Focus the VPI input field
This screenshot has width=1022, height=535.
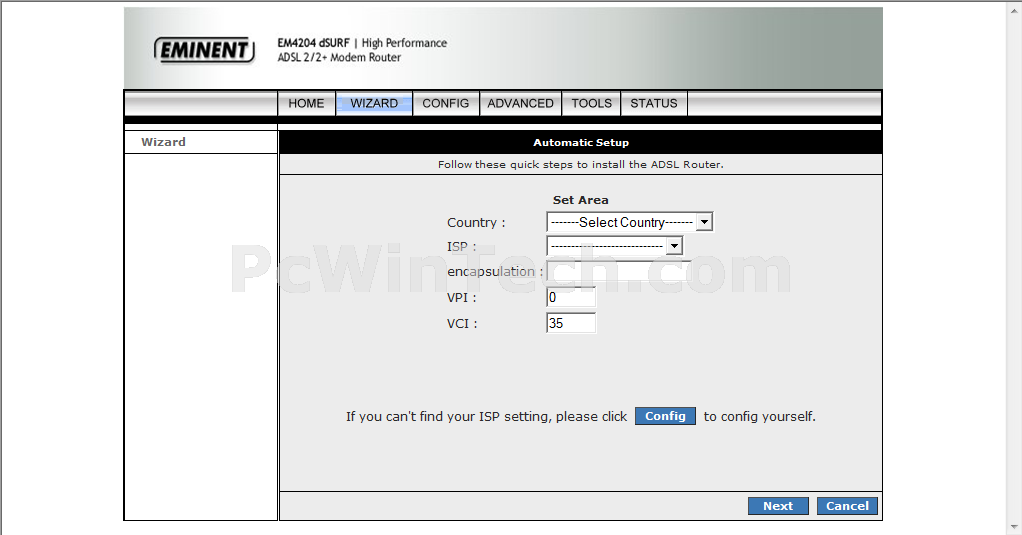(571, 298)
